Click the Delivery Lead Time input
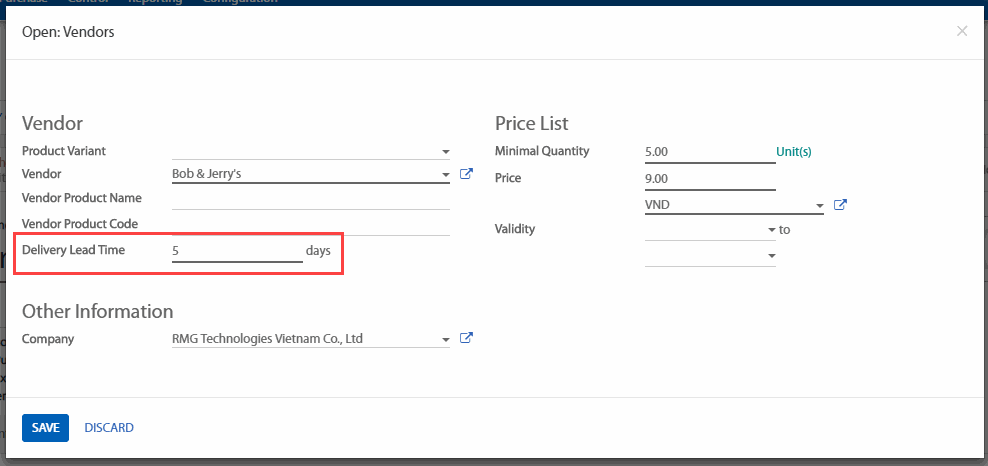988x466 pixels. point(236,251)
